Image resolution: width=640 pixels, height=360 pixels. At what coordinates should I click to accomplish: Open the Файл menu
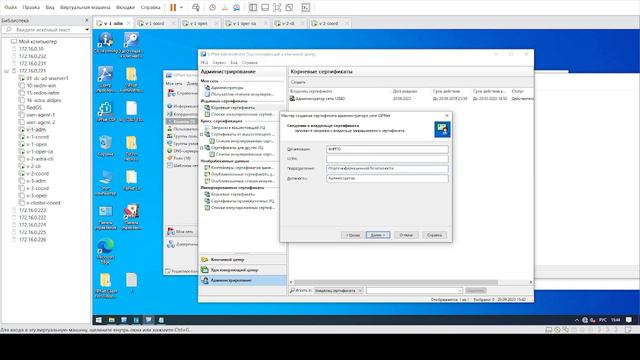[x=11, y=7]
